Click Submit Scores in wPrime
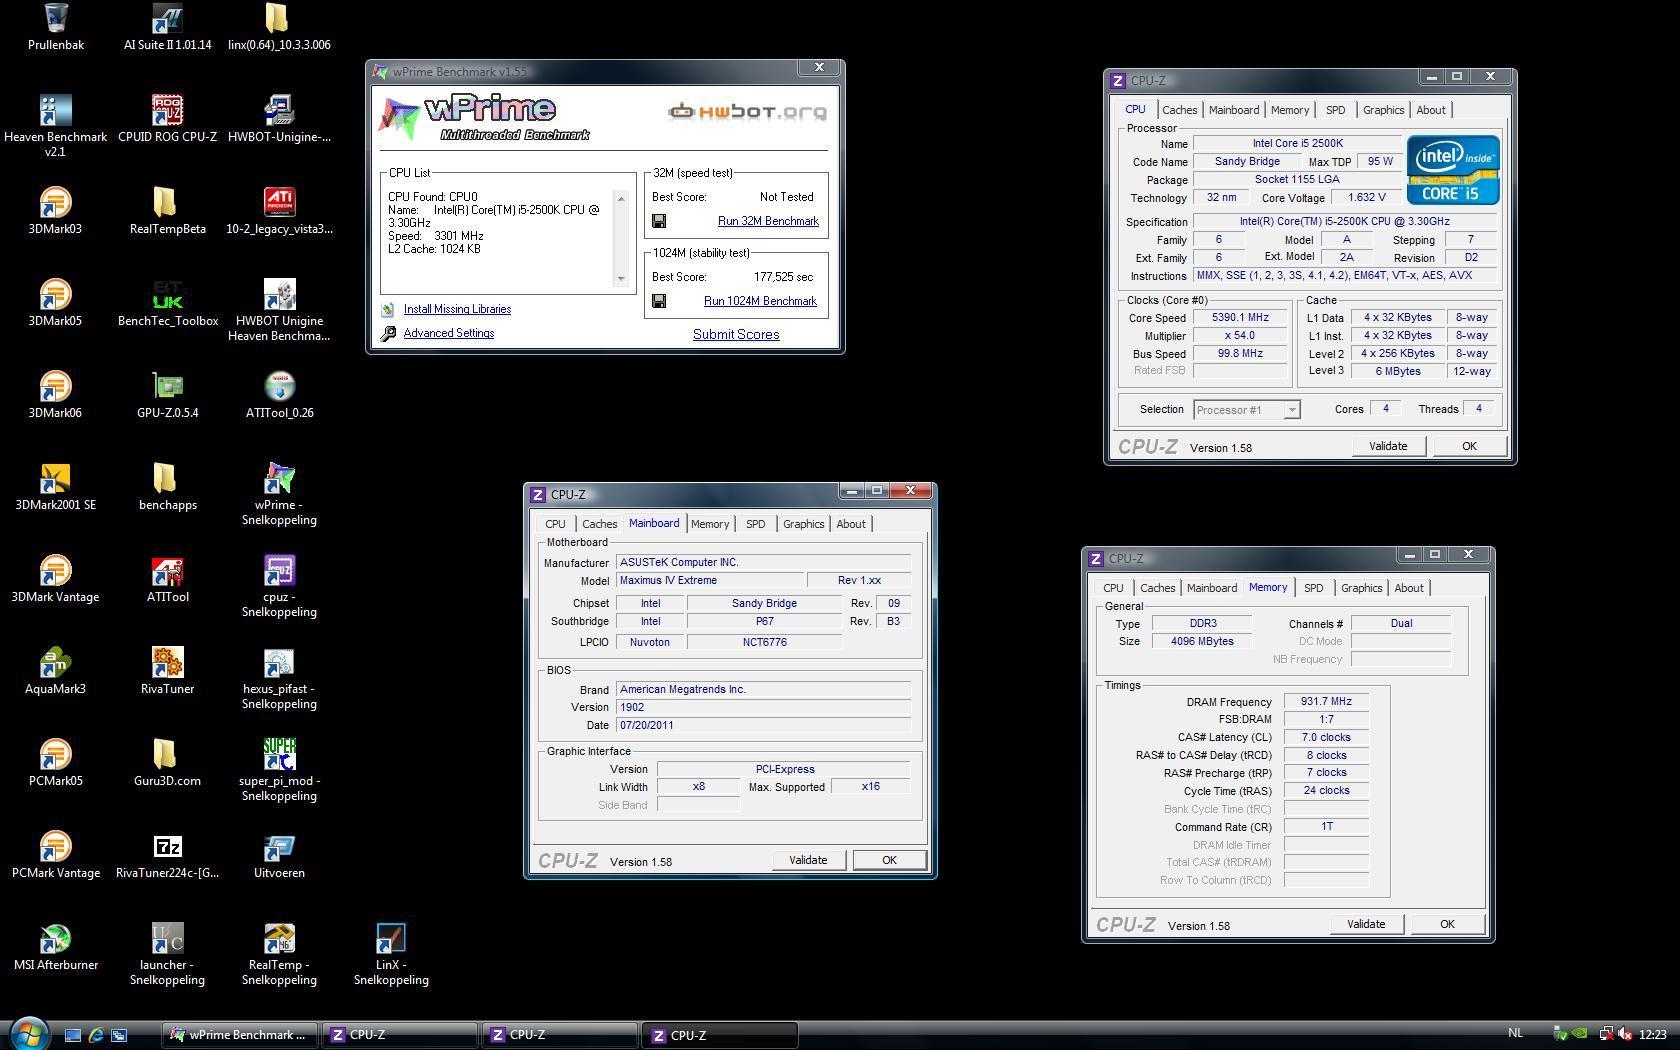The height and width of the screenshot is (1050, 1680). coord(736,335)
